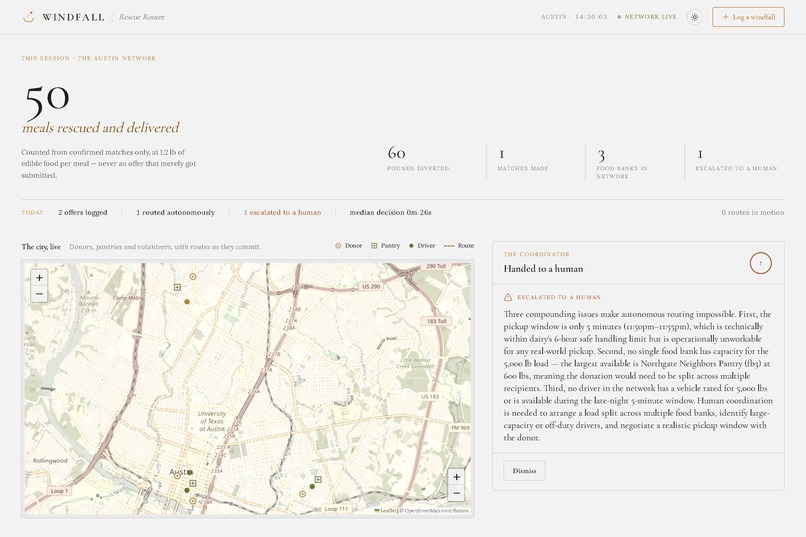This screenshot has height=537, width=806.
Task: Click the 60 pounds diverted stat
Action: tap(418, 159)
